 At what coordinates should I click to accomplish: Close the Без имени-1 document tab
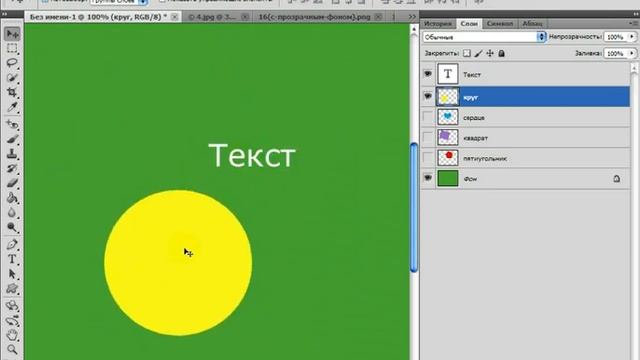coord(175,17)
